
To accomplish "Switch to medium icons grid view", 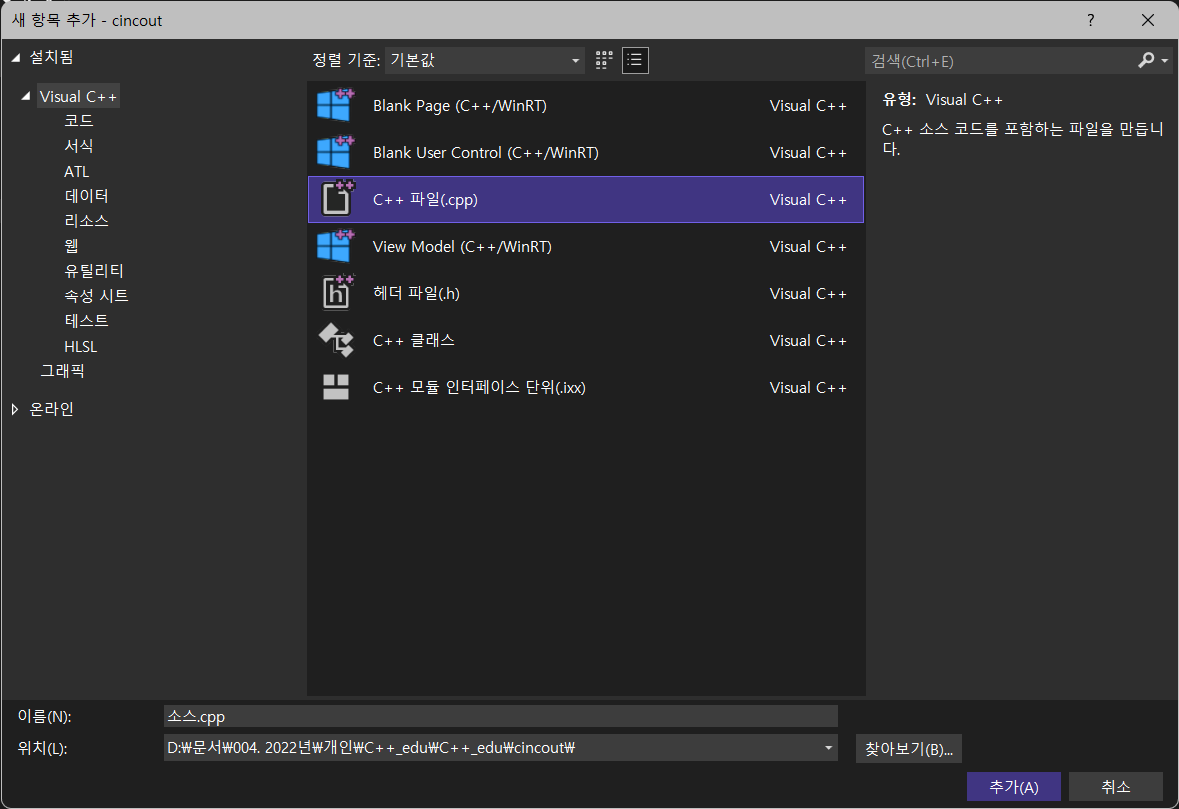I will [x=604, y=60].
